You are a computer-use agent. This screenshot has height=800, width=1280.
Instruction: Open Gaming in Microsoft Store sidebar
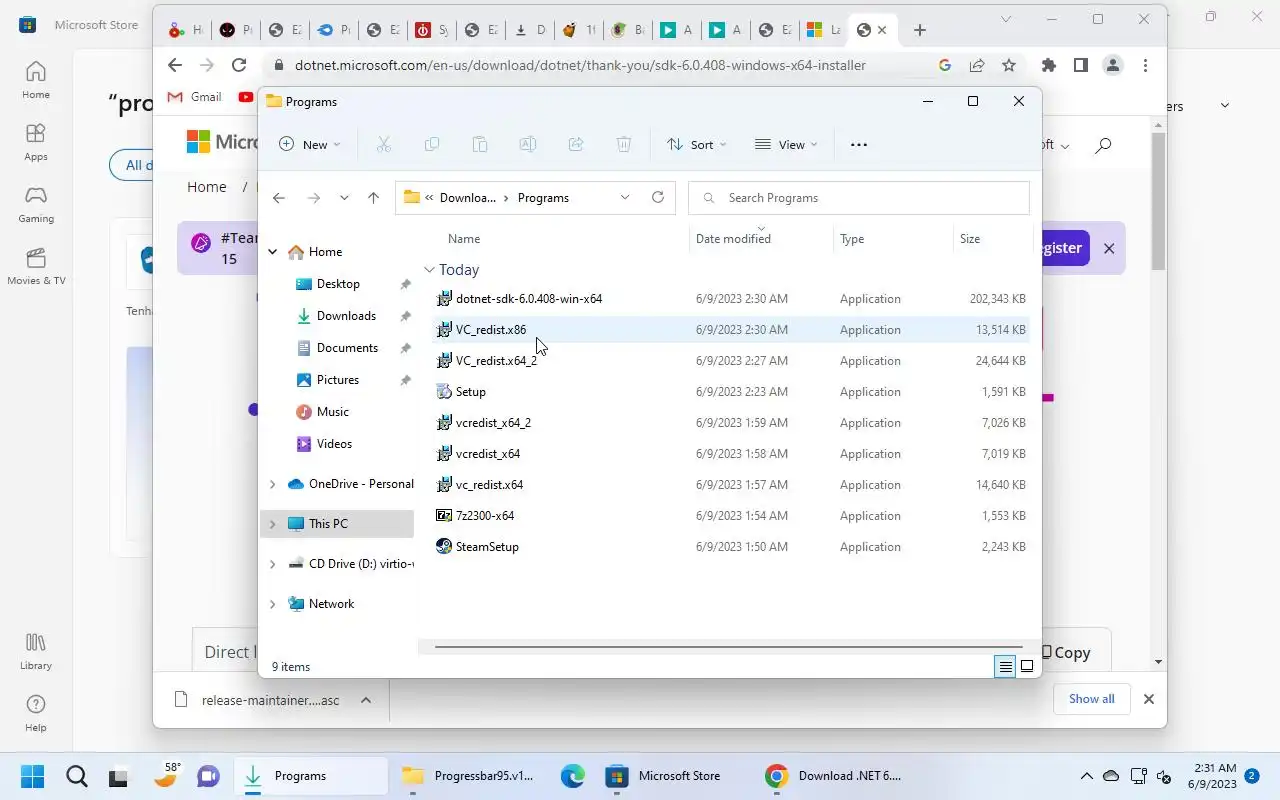[36, 204]
